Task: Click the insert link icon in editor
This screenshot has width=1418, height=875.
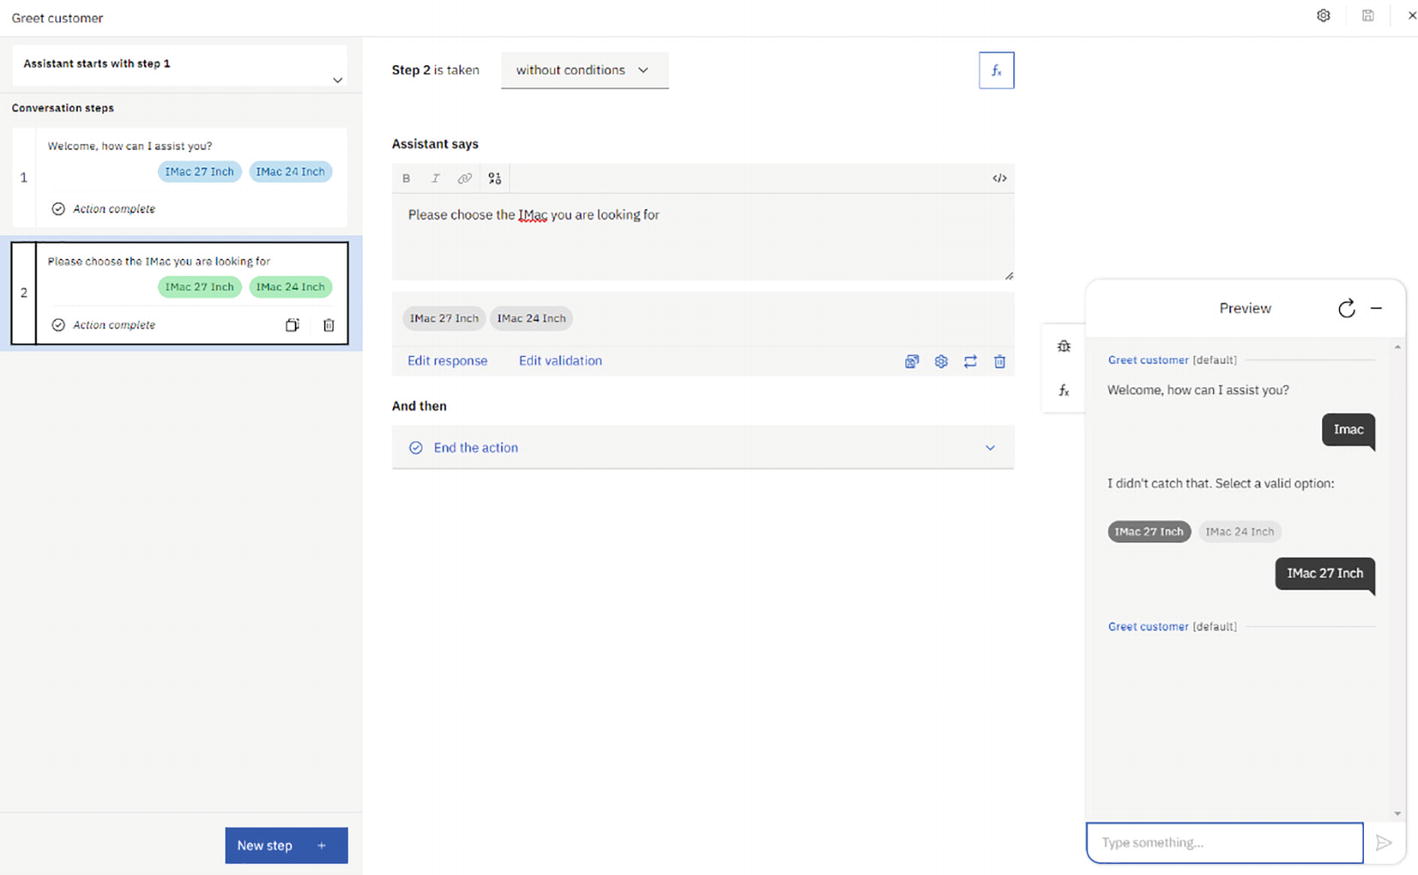Action: [464, 178]
